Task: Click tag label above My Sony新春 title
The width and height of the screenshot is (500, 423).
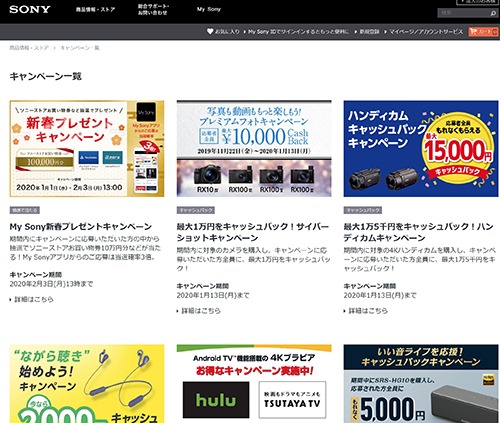Action: click(25, 210)
